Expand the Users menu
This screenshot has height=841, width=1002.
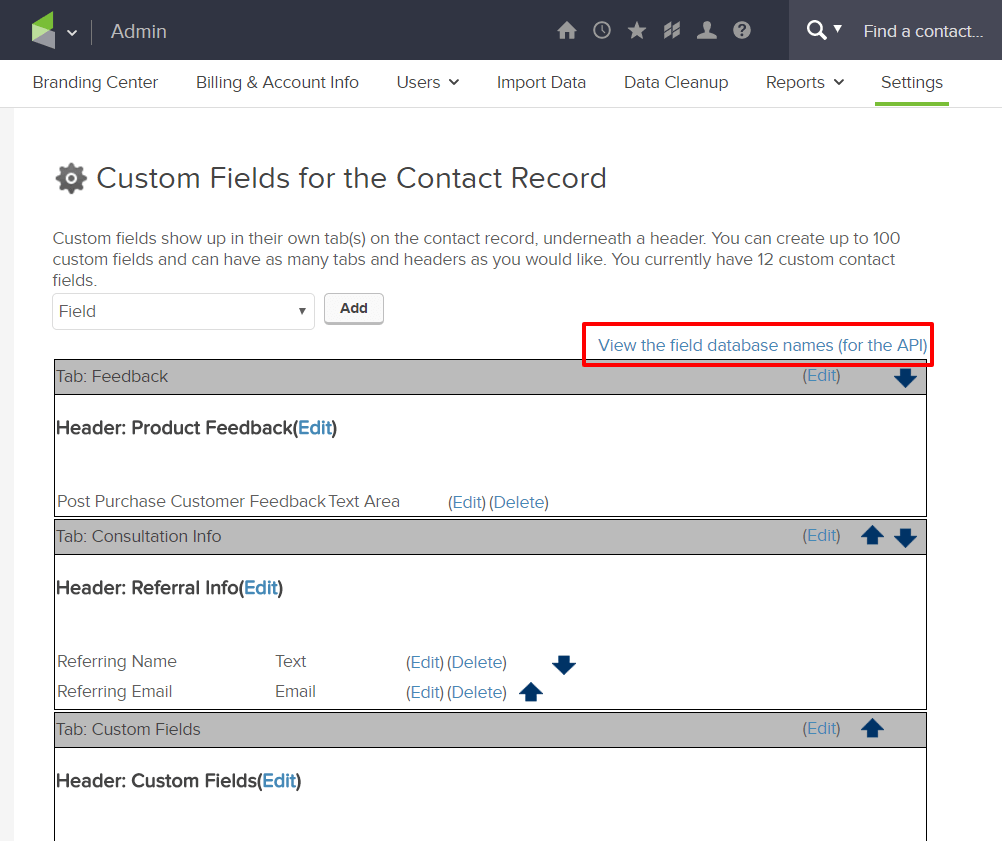click(x=428, y=82)
